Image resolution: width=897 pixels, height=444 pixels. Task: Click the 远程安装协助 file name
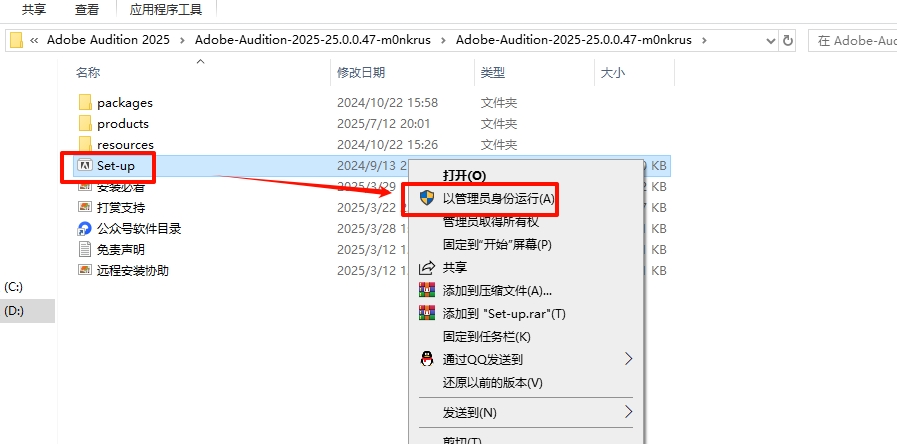(x=133, y=270)
